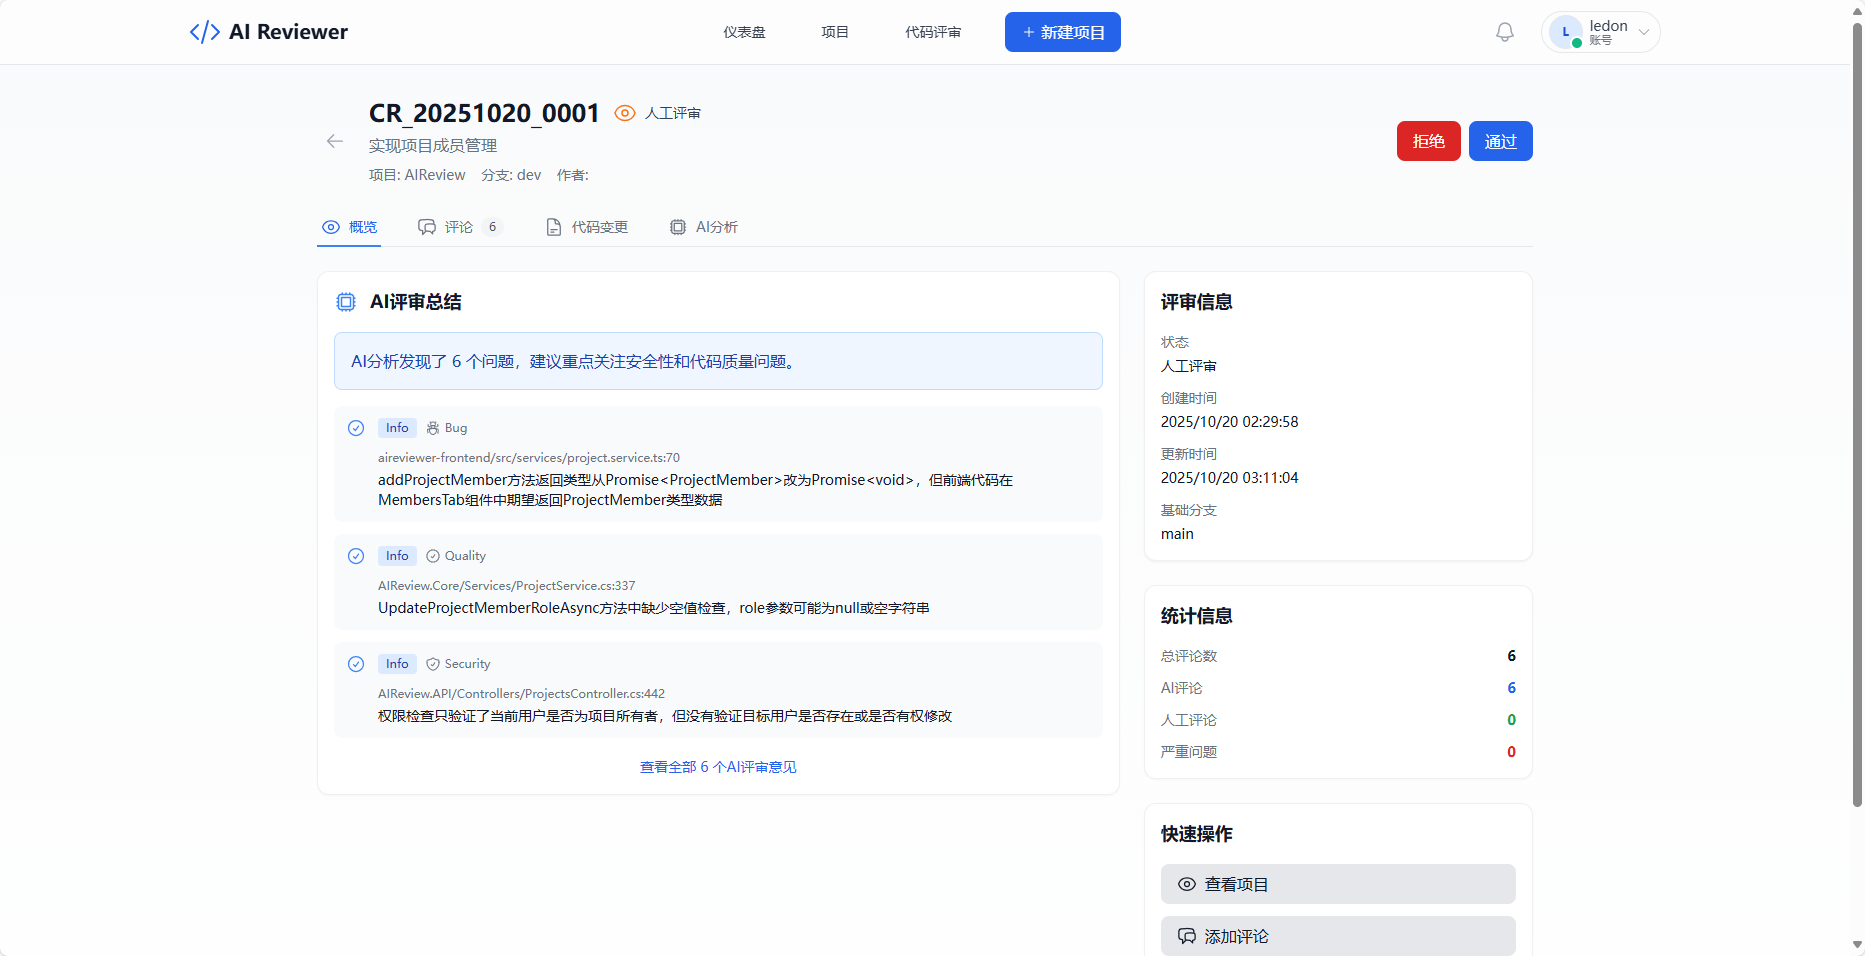Toggle the check circle on the Security issue
1865x956 pixels.
[x=355, y=663]
